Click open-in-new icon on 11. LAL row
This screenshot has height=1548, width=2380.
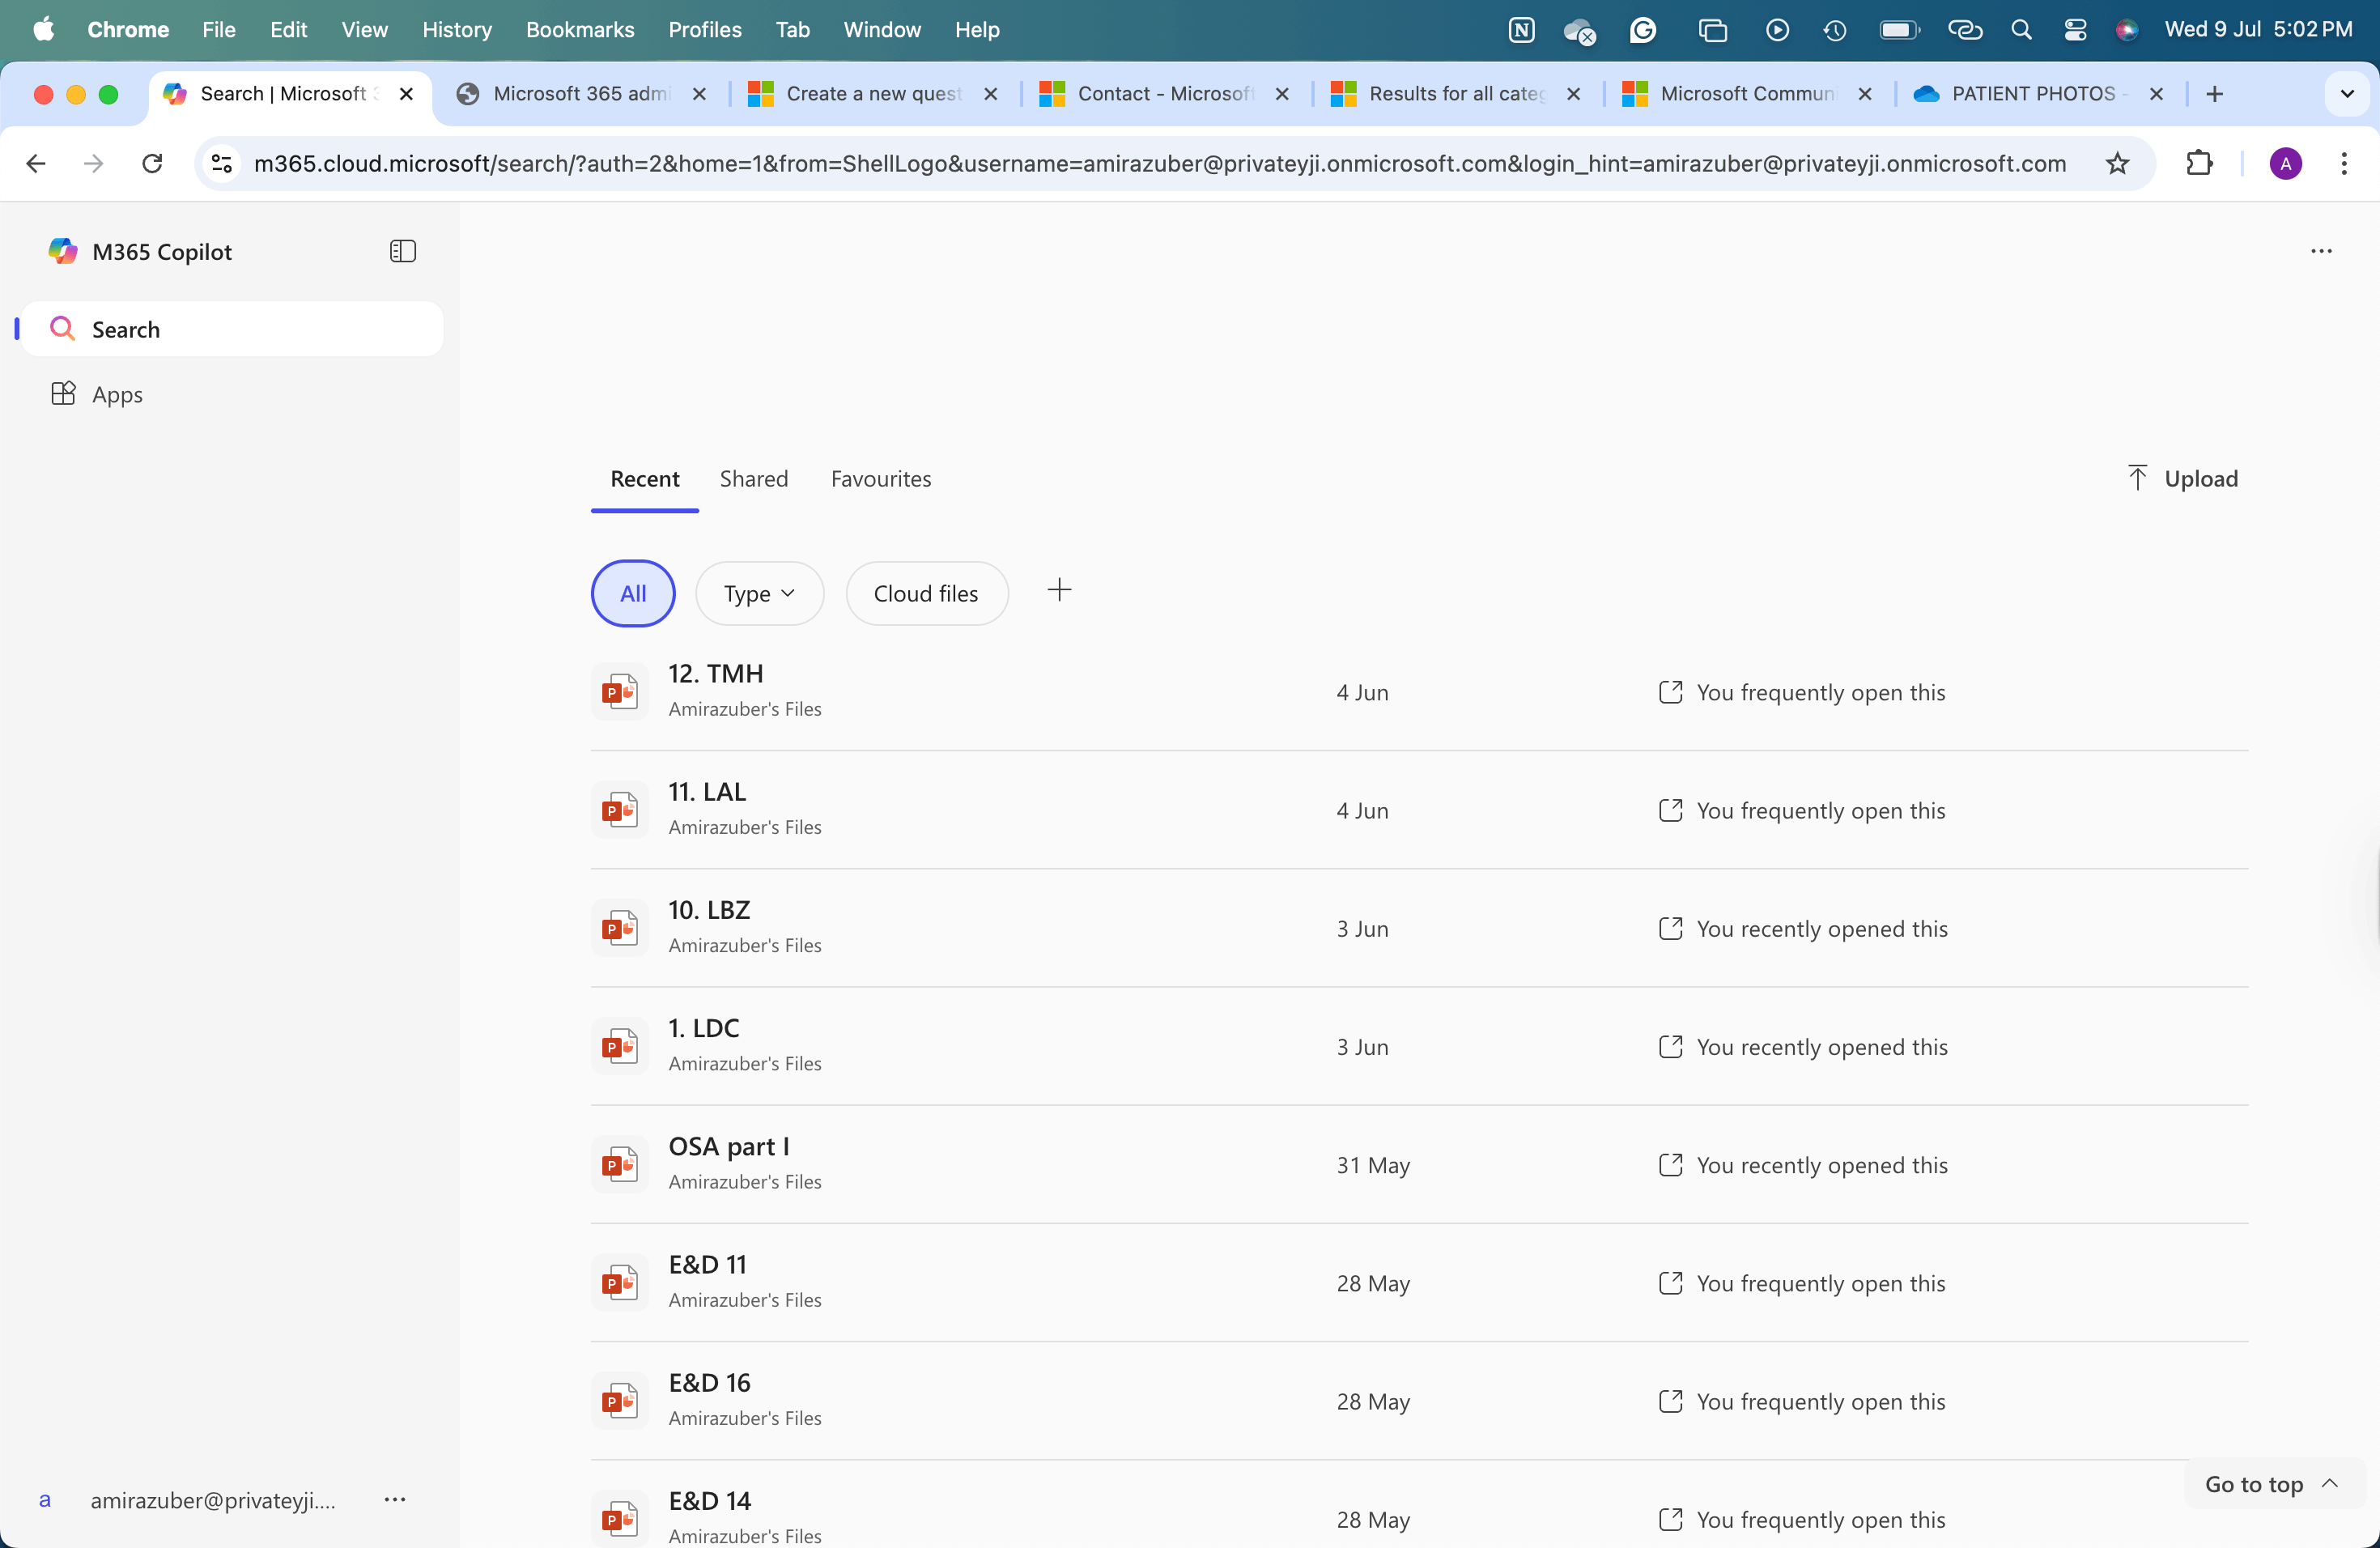click(1670, 810)
